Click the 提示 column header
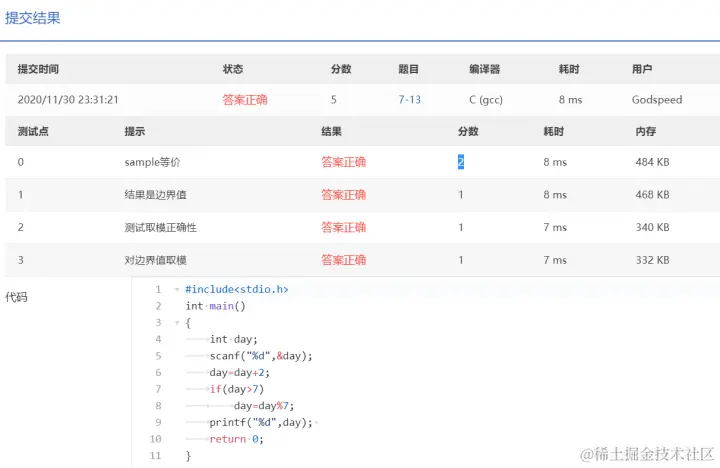 pos(135,131)
